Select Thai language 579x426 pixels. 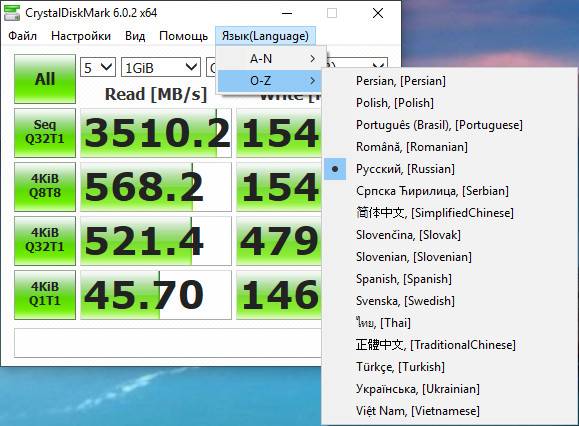click(450, 323)
